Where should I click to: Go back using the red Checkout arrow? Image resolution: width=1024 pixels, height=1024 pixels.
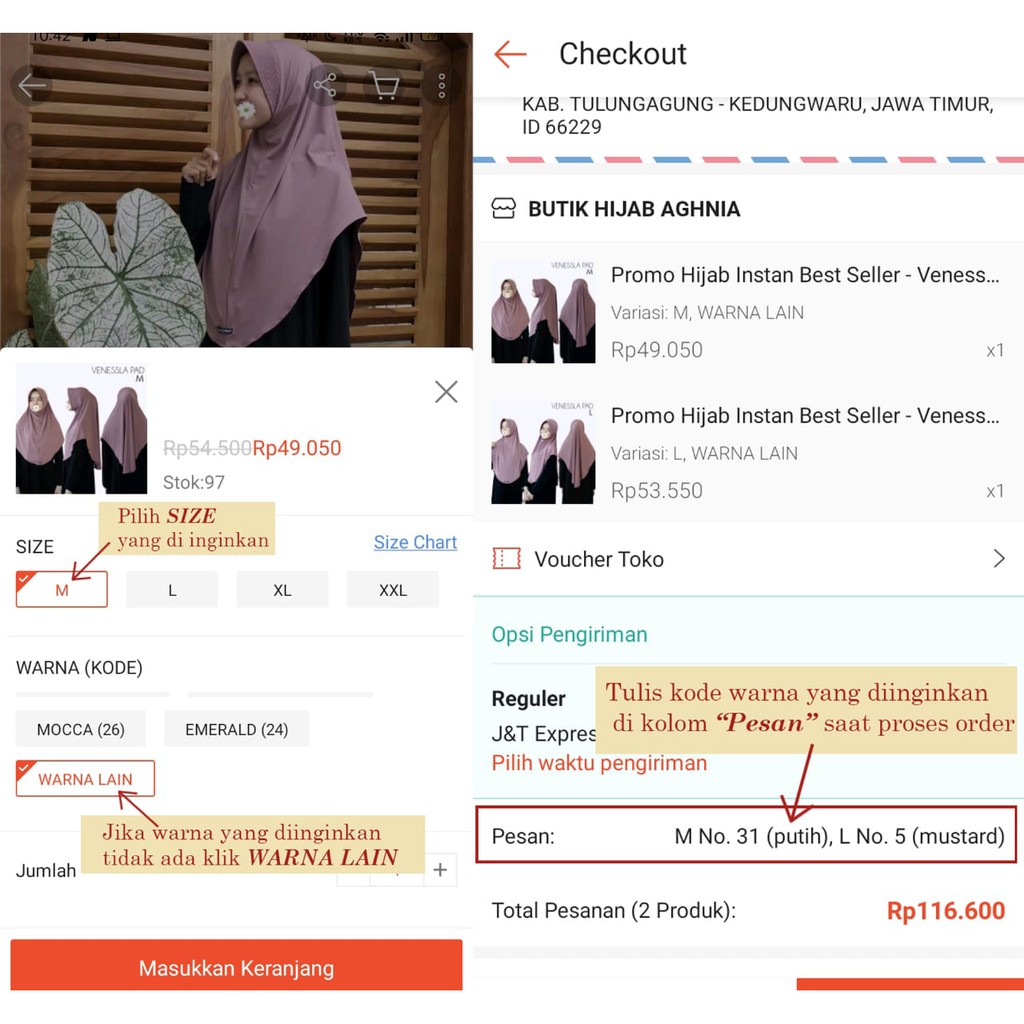click(x=510, y=54)
